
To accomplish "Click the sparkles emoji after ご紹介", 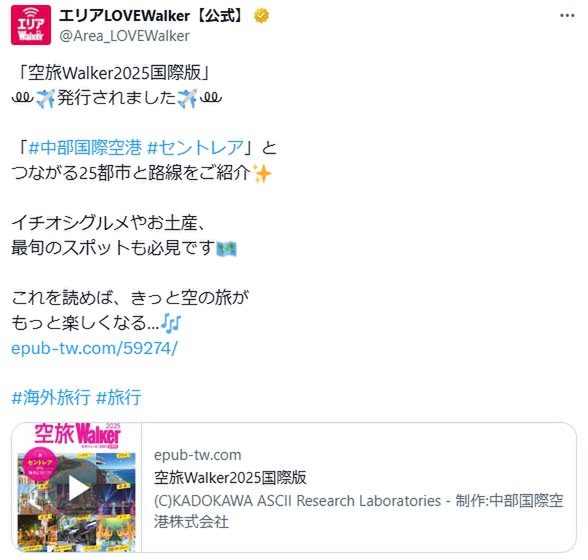I will point(262,173).
